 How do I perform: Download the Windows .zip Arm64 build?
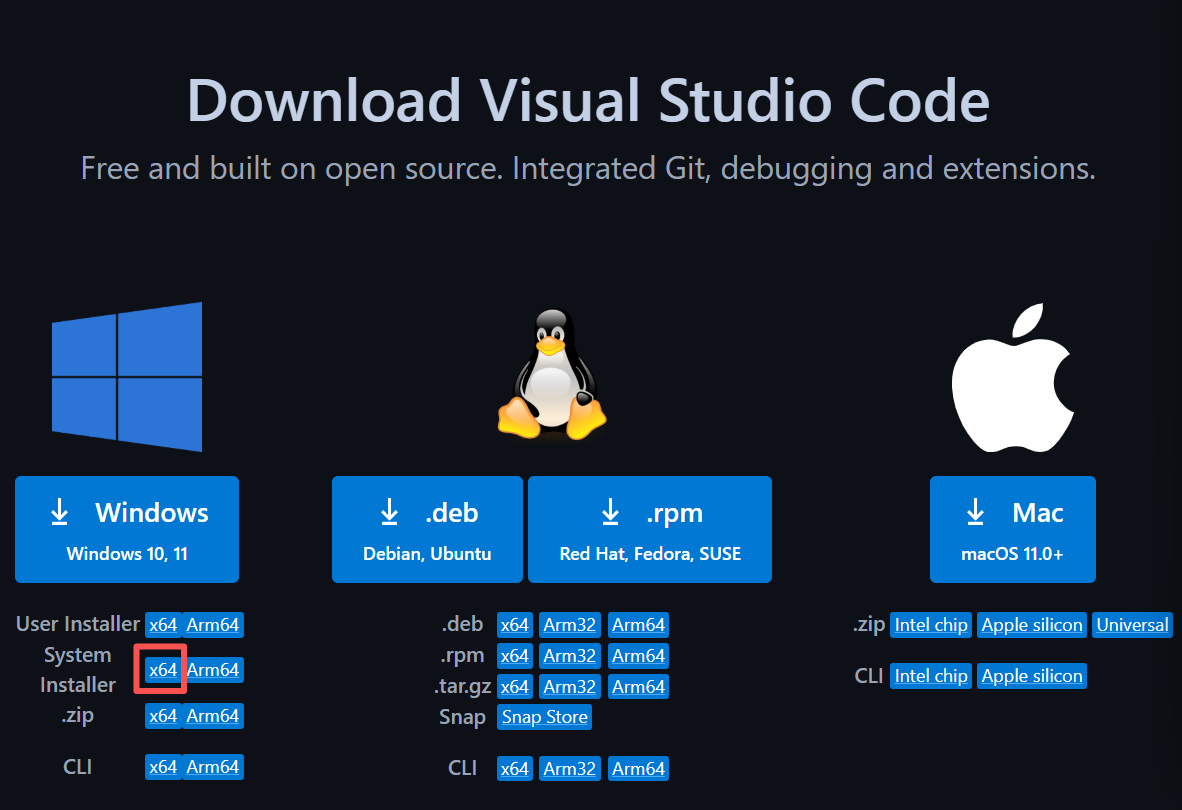point(213,716)
